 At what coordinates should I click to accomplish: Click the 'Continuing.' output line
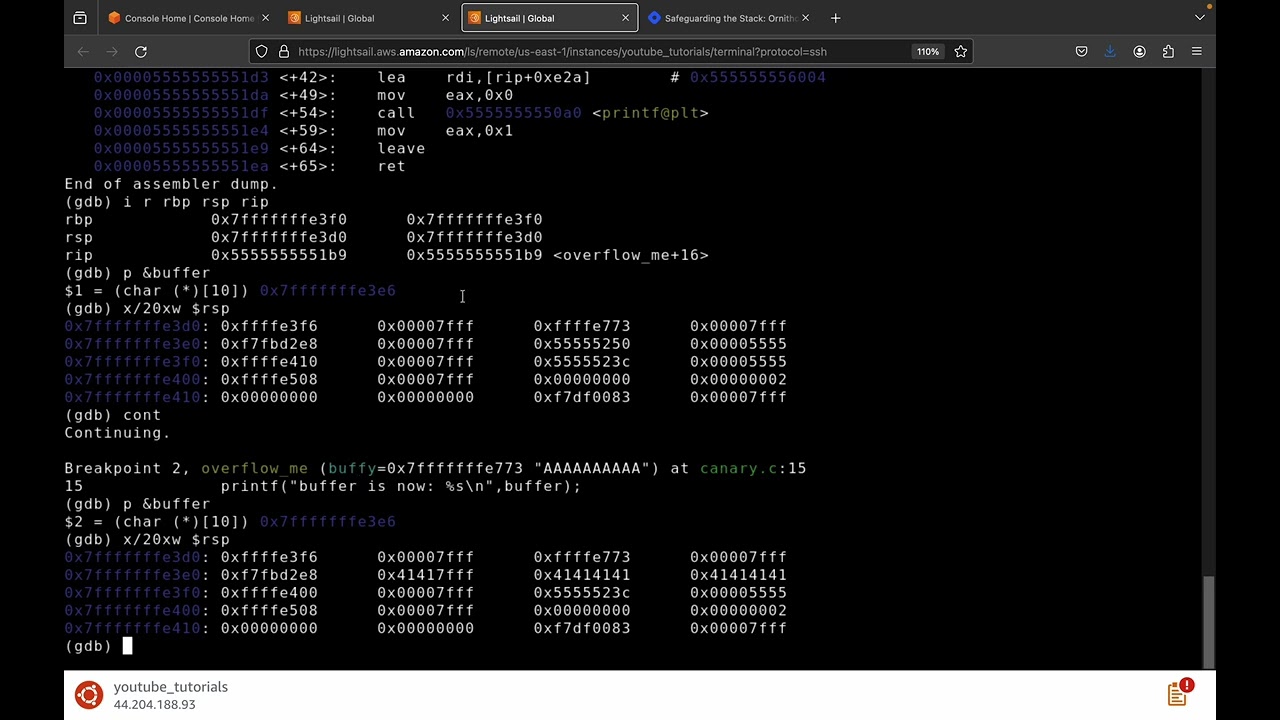(x=117, y=433)
